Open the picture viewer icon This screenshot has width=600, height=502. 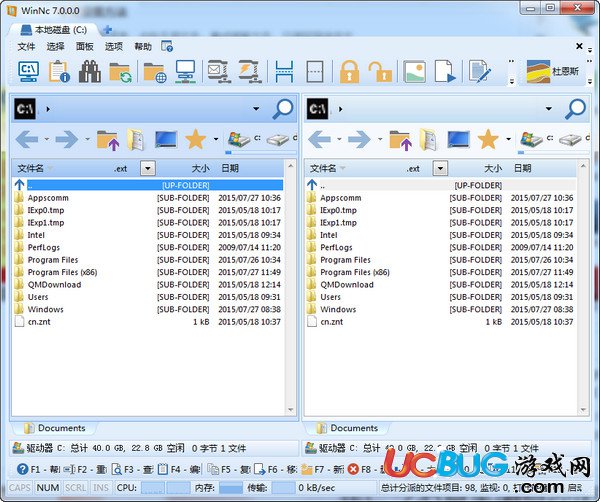[x=414, y=72]
